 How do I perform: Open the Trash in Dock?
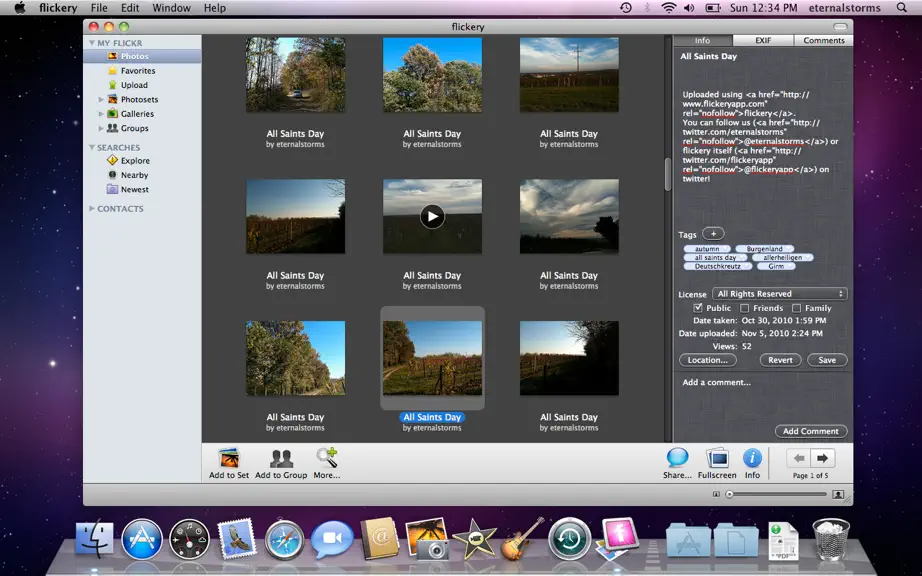click(831, 539)
